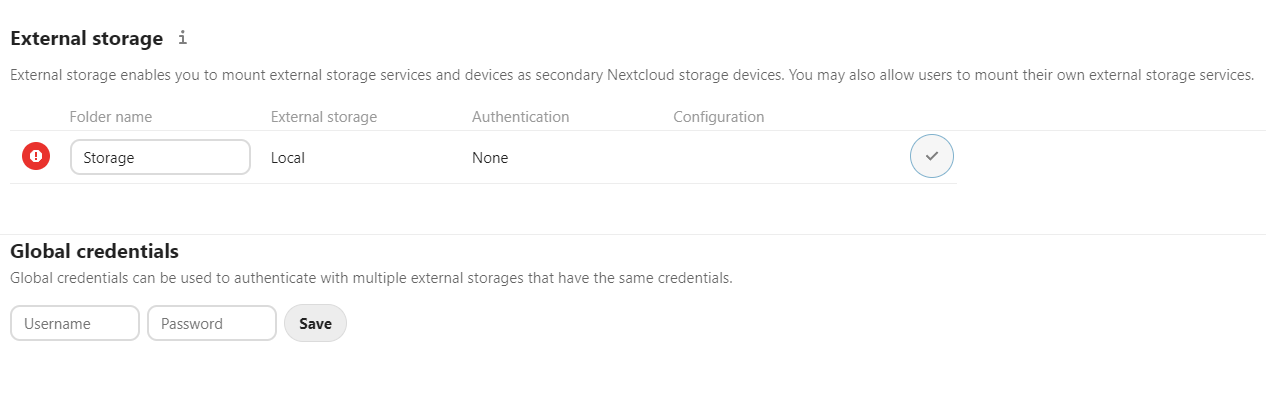Select the None authentication value
Viewport: 1266px width, 410px height.
point(490,157)
